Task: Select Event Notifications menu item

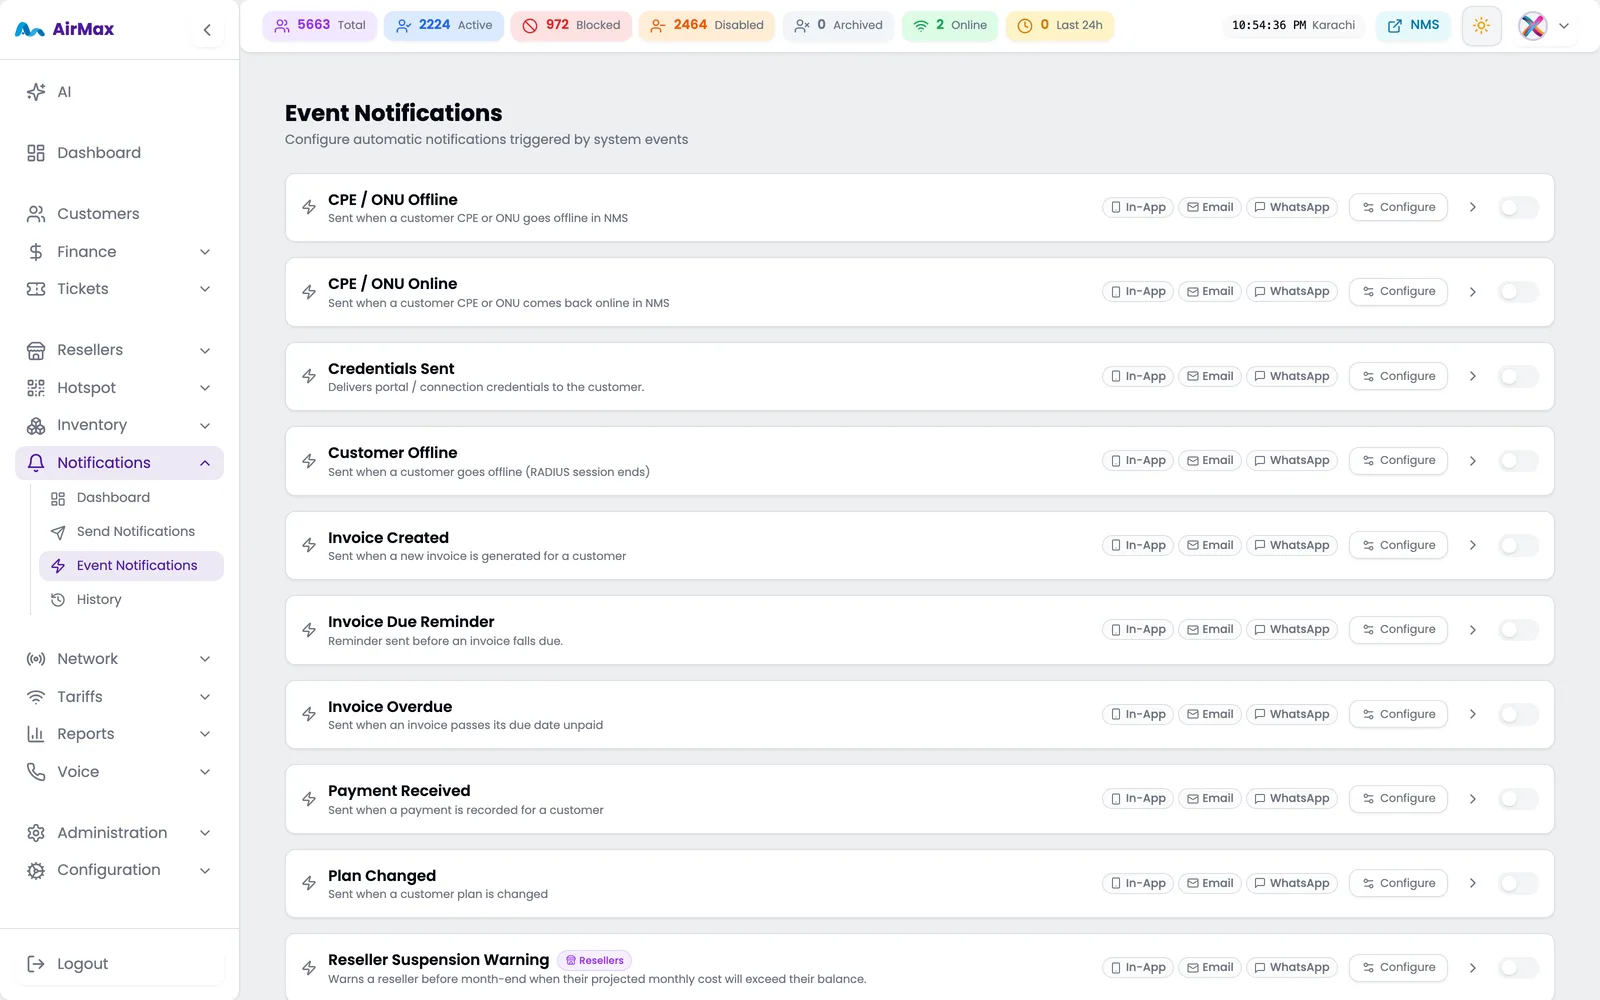Action: coord(131,566)
